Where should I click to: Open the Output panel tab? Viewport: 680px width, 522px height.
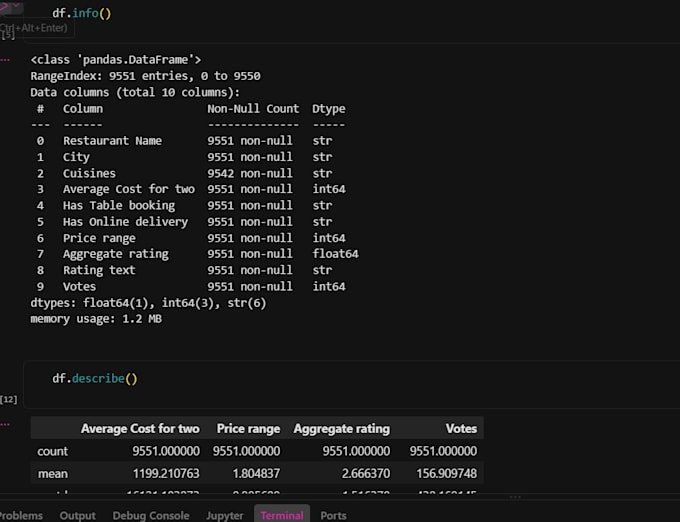click(77, 515)
